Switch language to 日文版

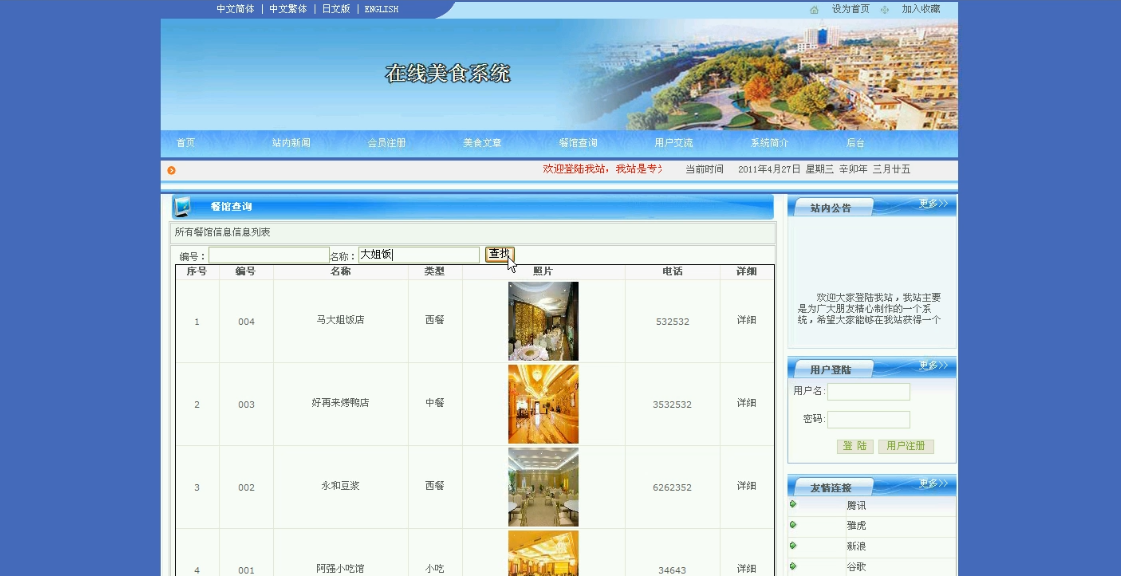click(x=336, y=9)
